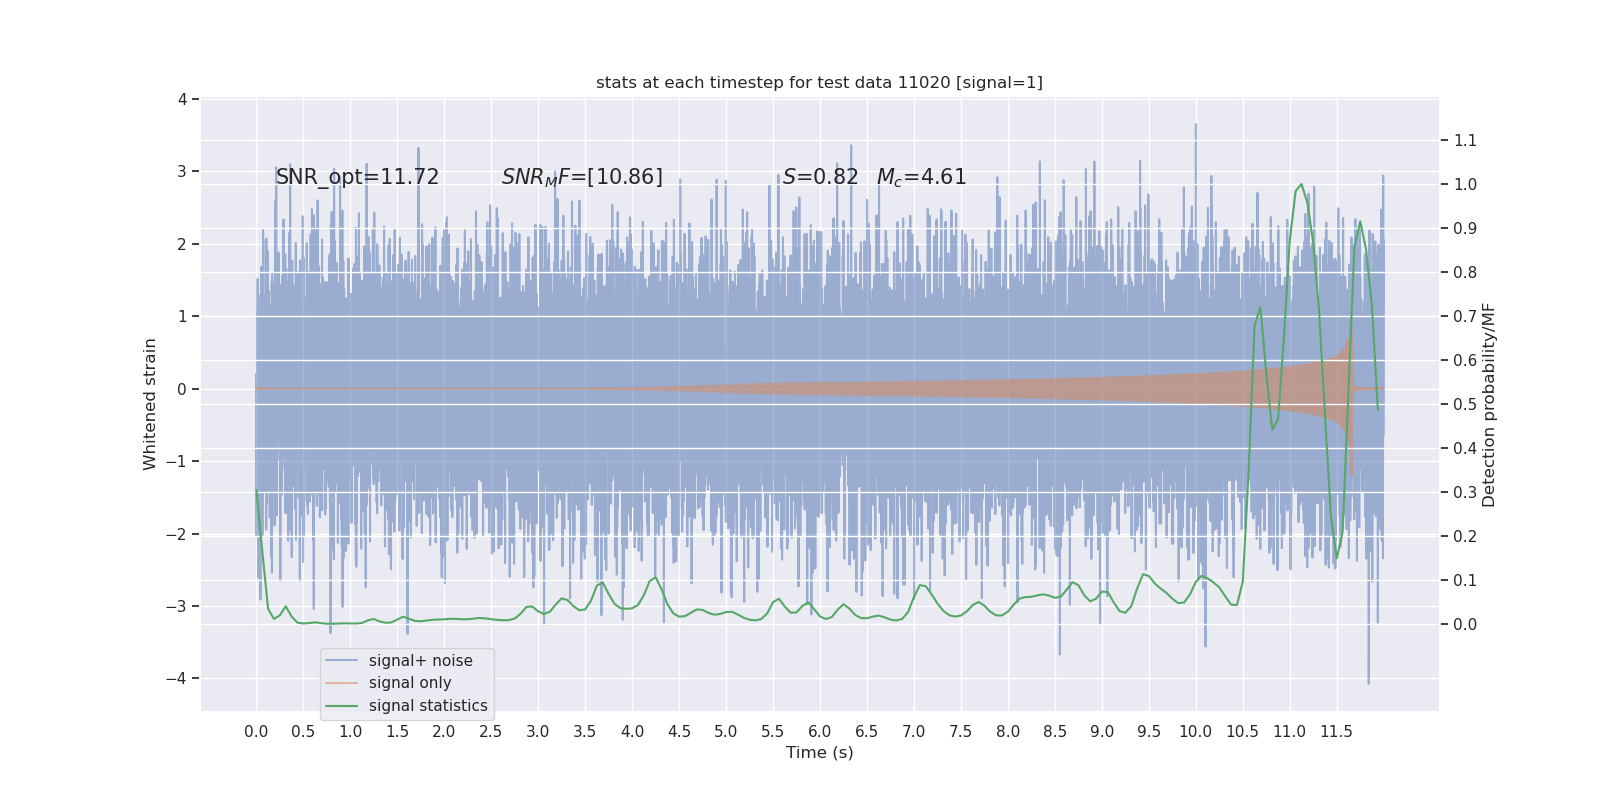Click the −4 tick on left axis

[x=180, y=678]
